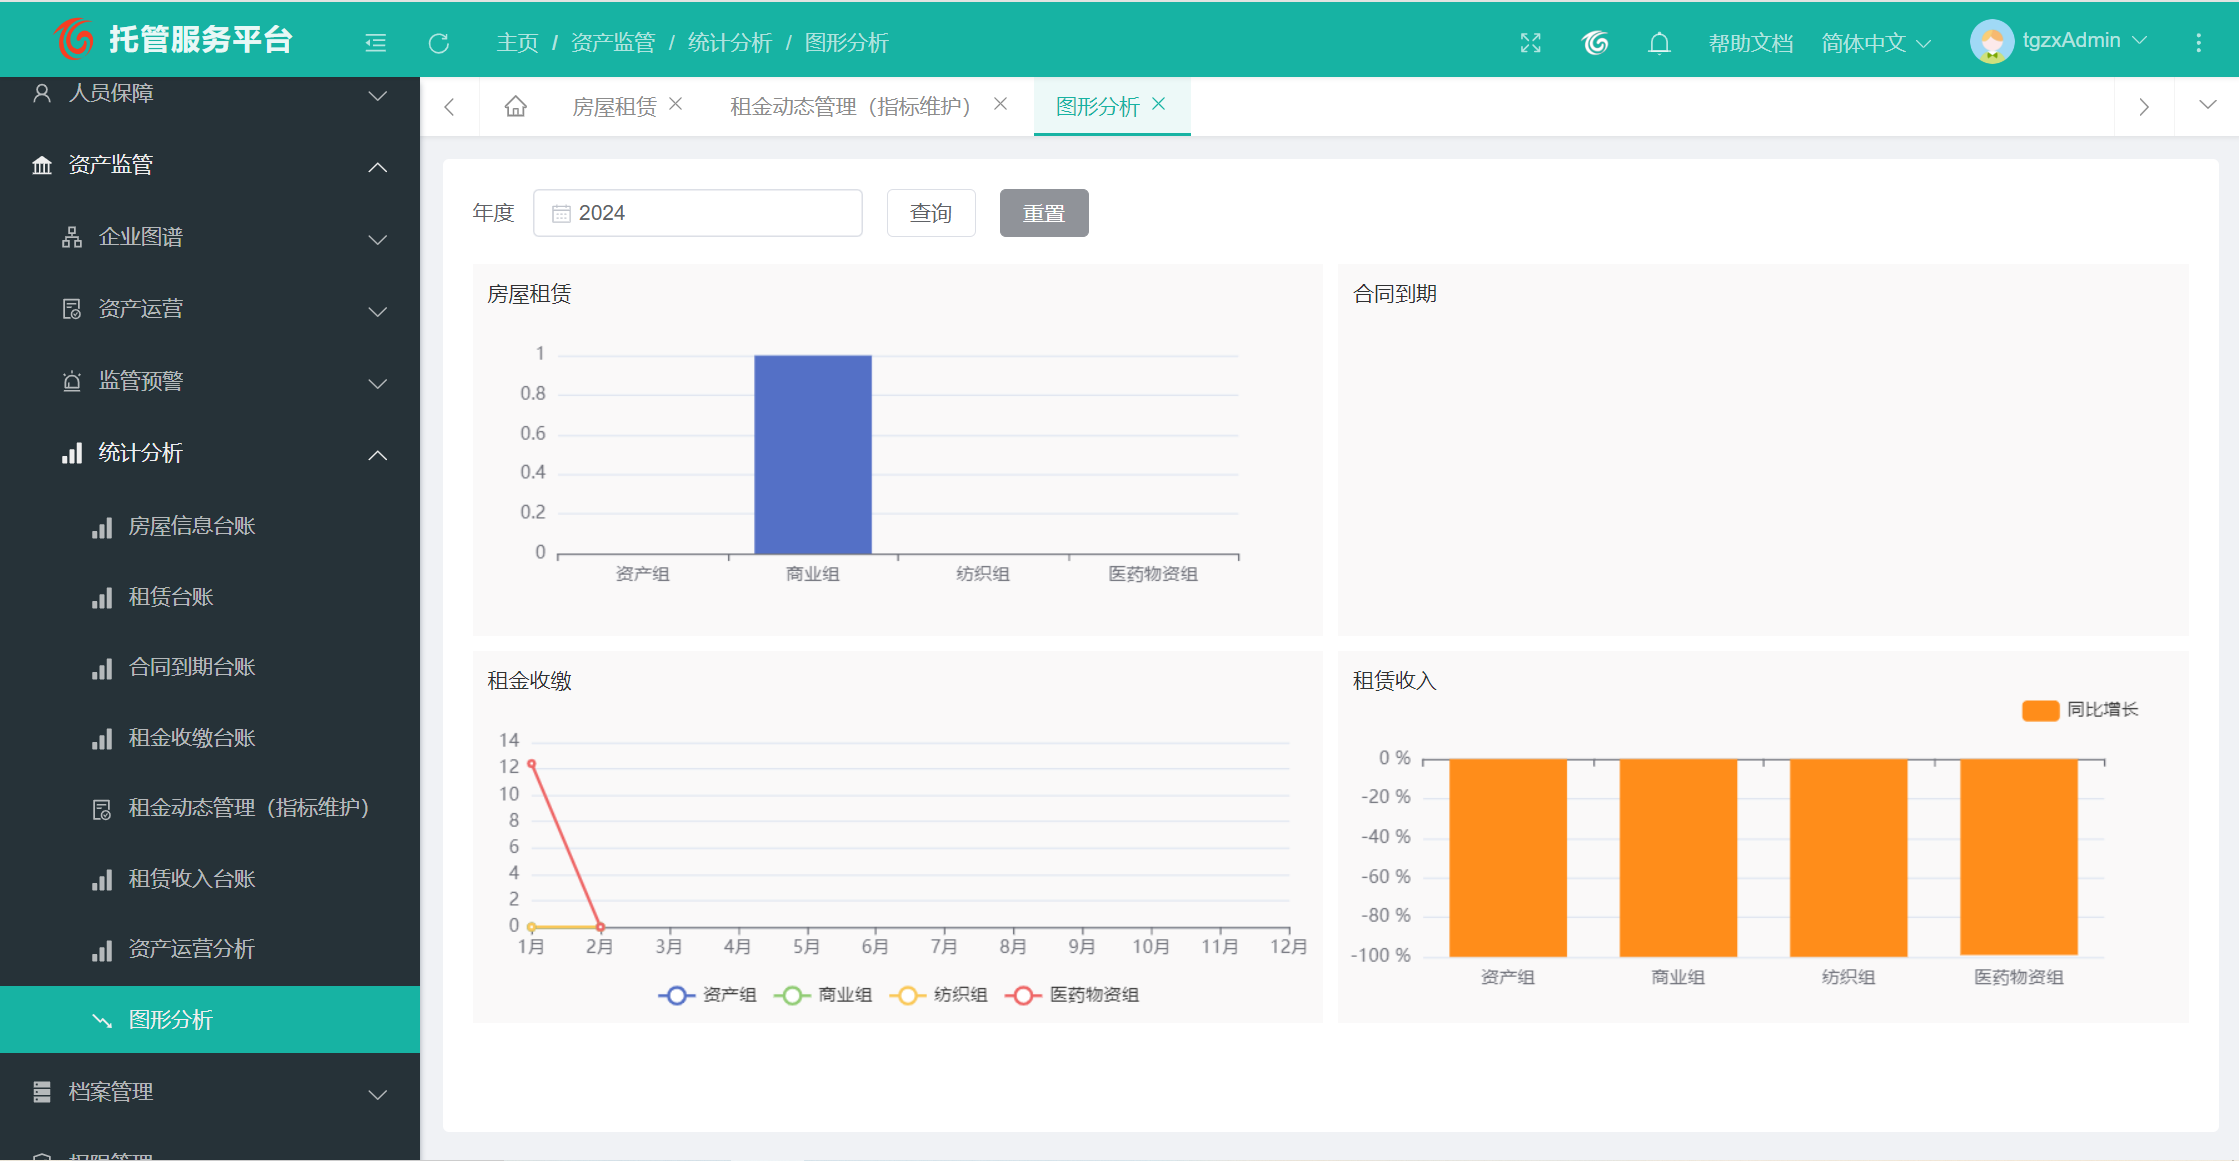Click the 房屋信息台账 chart icon
The width and height of the screenshot is (2239, 1161).
(102, 527)
